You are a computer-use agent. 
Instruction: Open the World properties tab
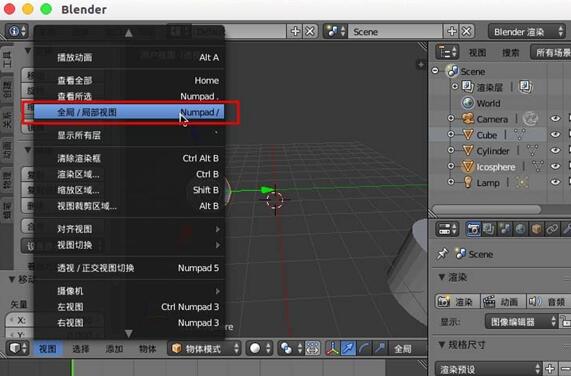pos(520,229)
